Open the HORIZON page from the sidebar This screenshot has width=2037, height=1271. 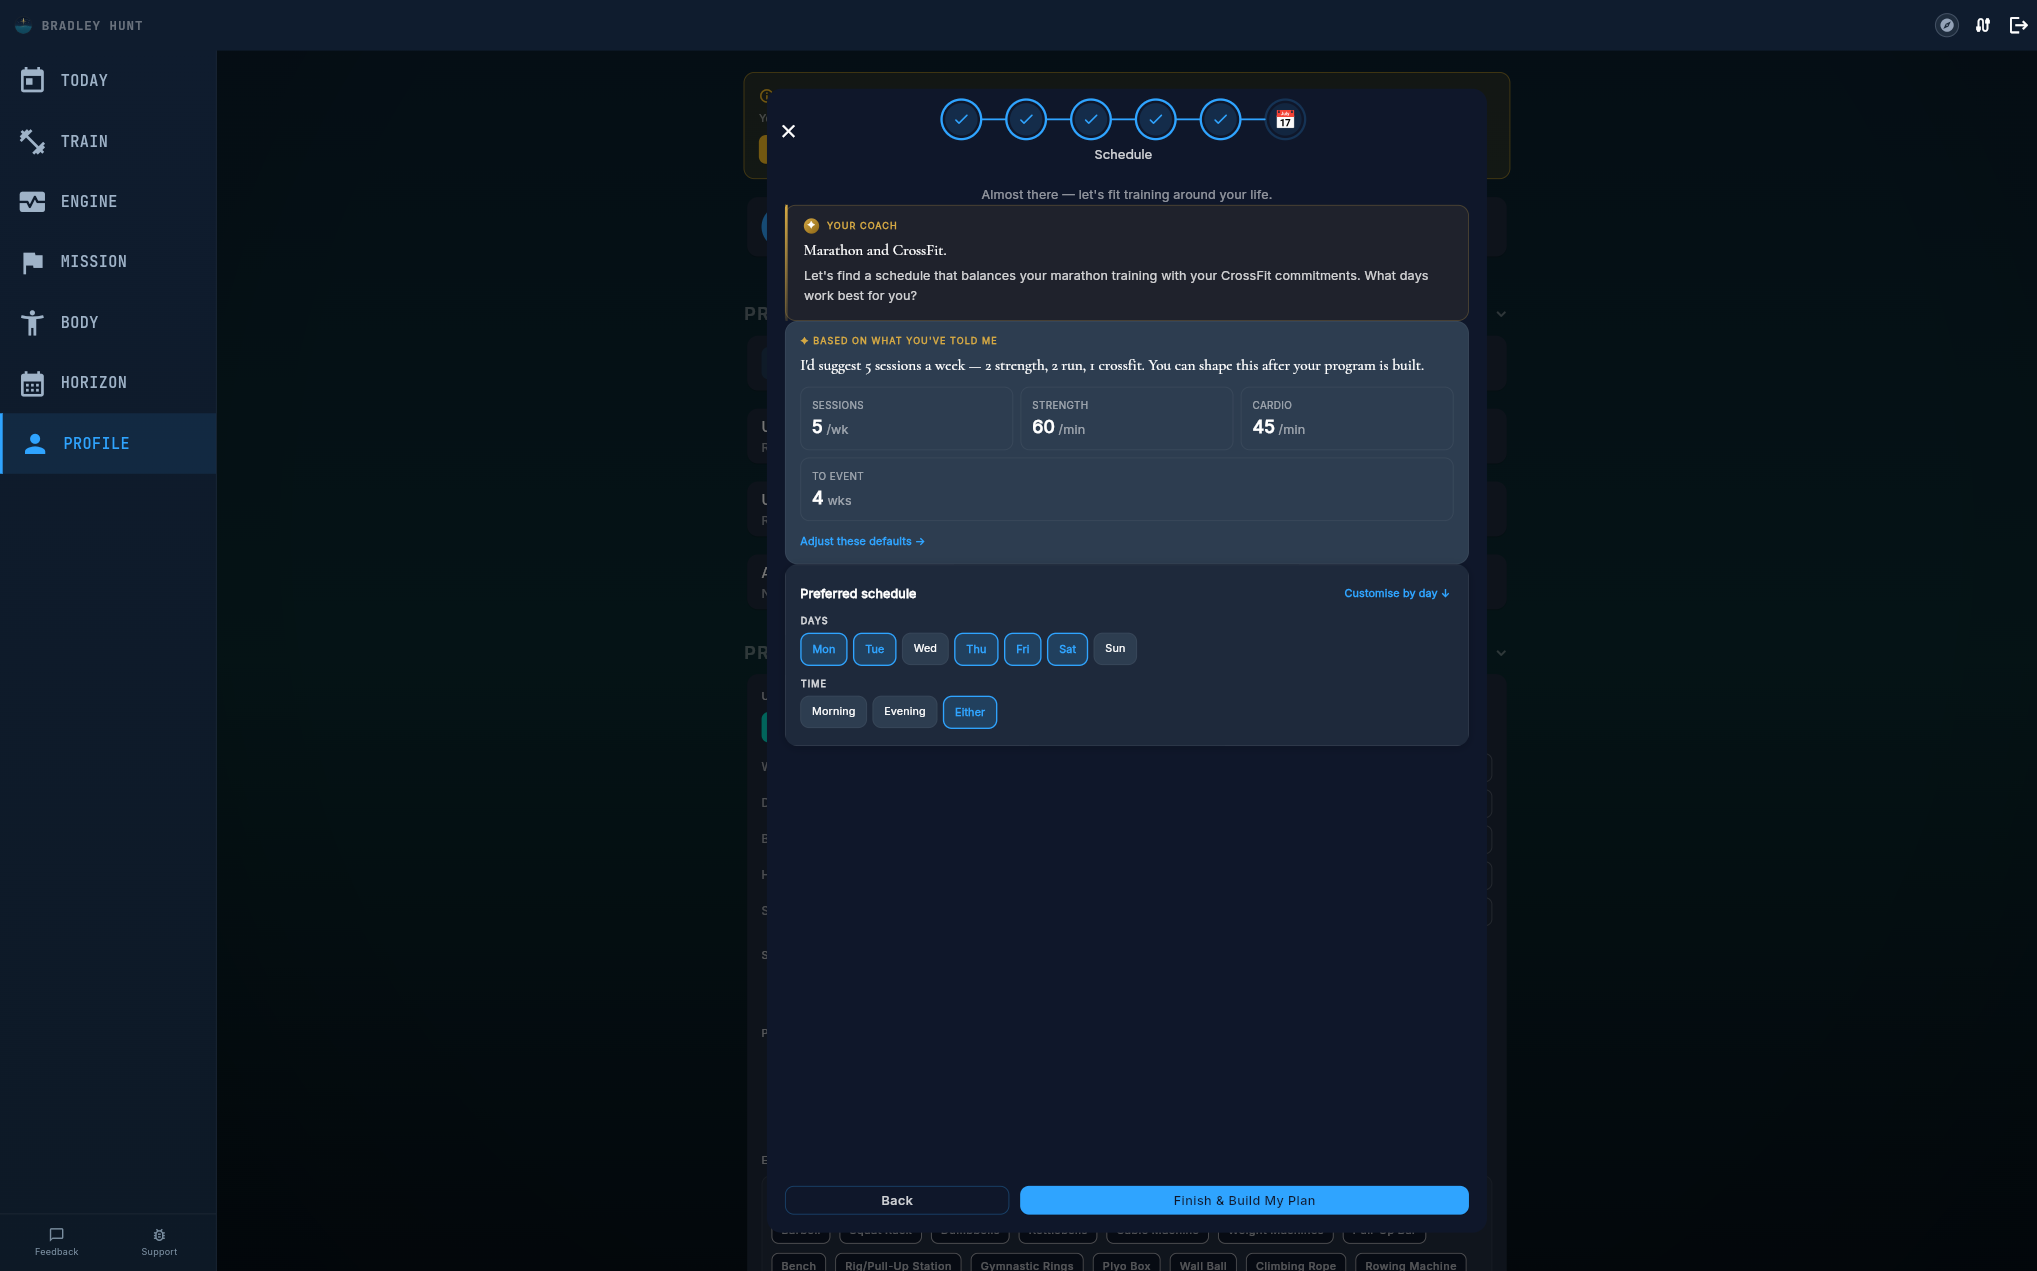coord(33,383)
